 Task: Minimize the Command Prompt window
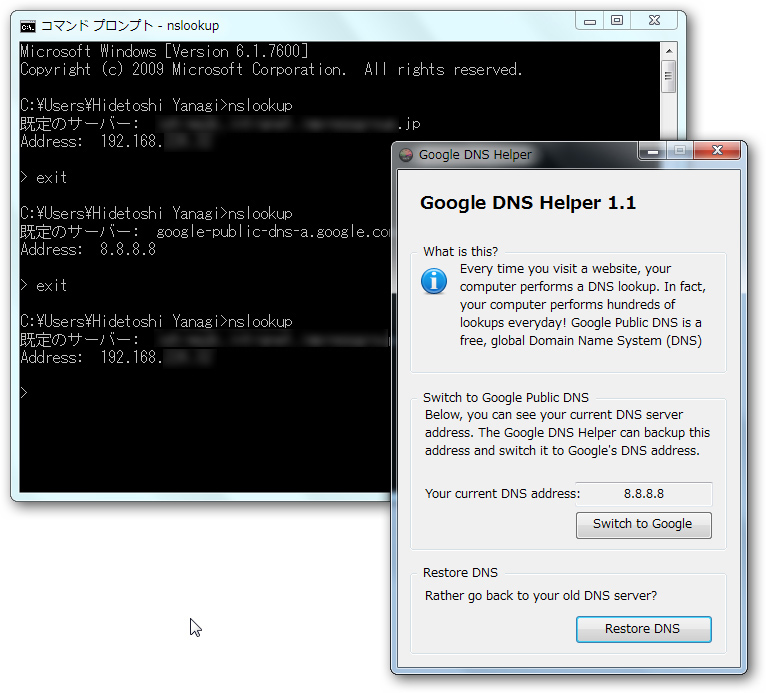pyautogui.click(x=590, y=21)
